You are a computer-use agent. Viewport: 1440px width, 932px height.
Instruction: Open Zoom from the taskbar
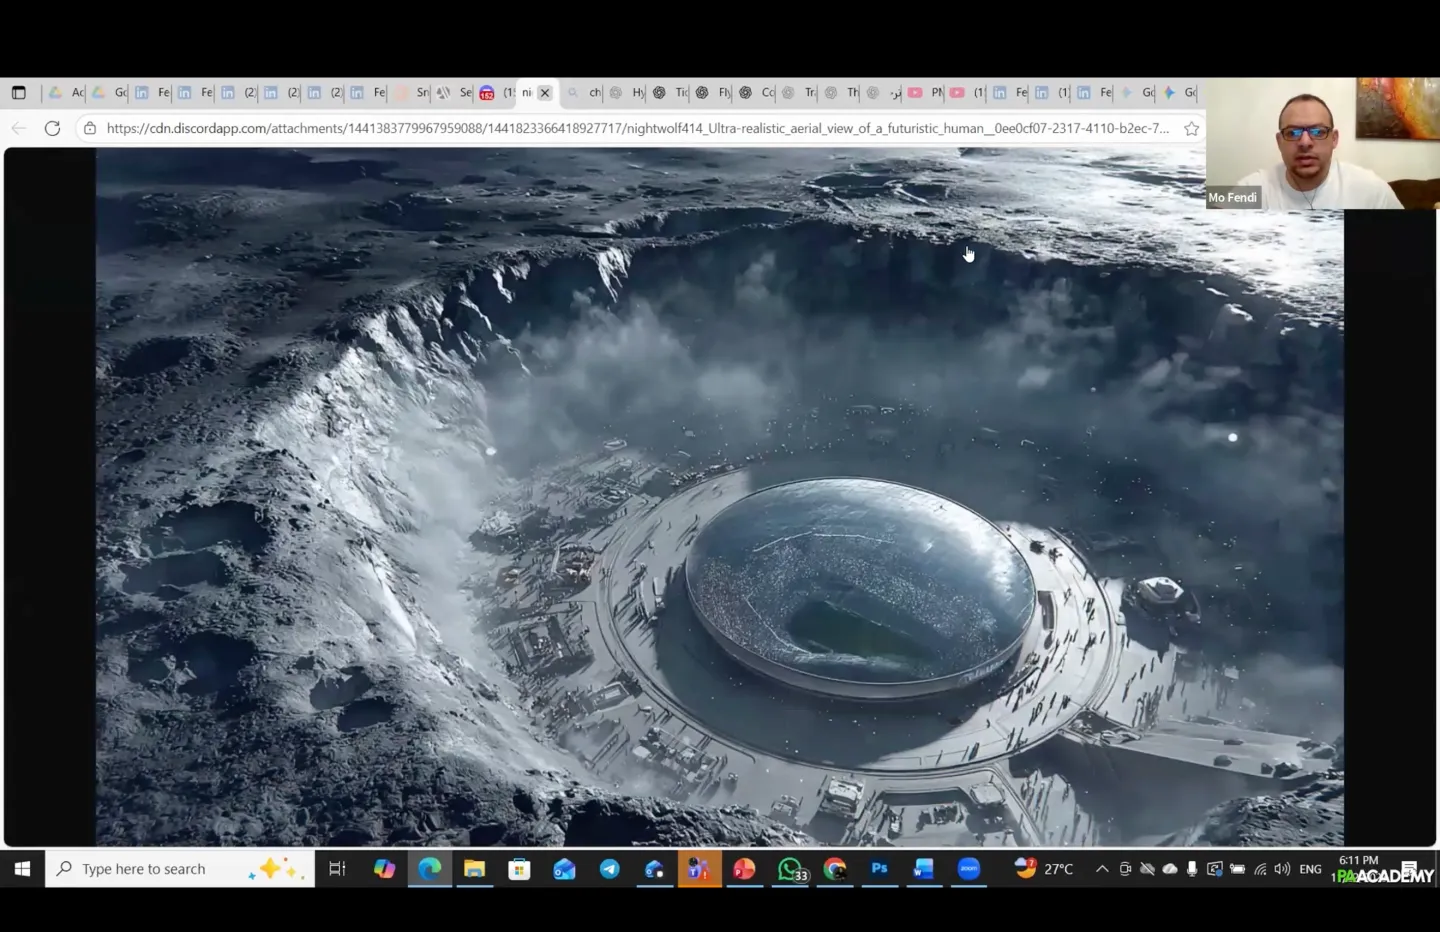coord(968,869)
